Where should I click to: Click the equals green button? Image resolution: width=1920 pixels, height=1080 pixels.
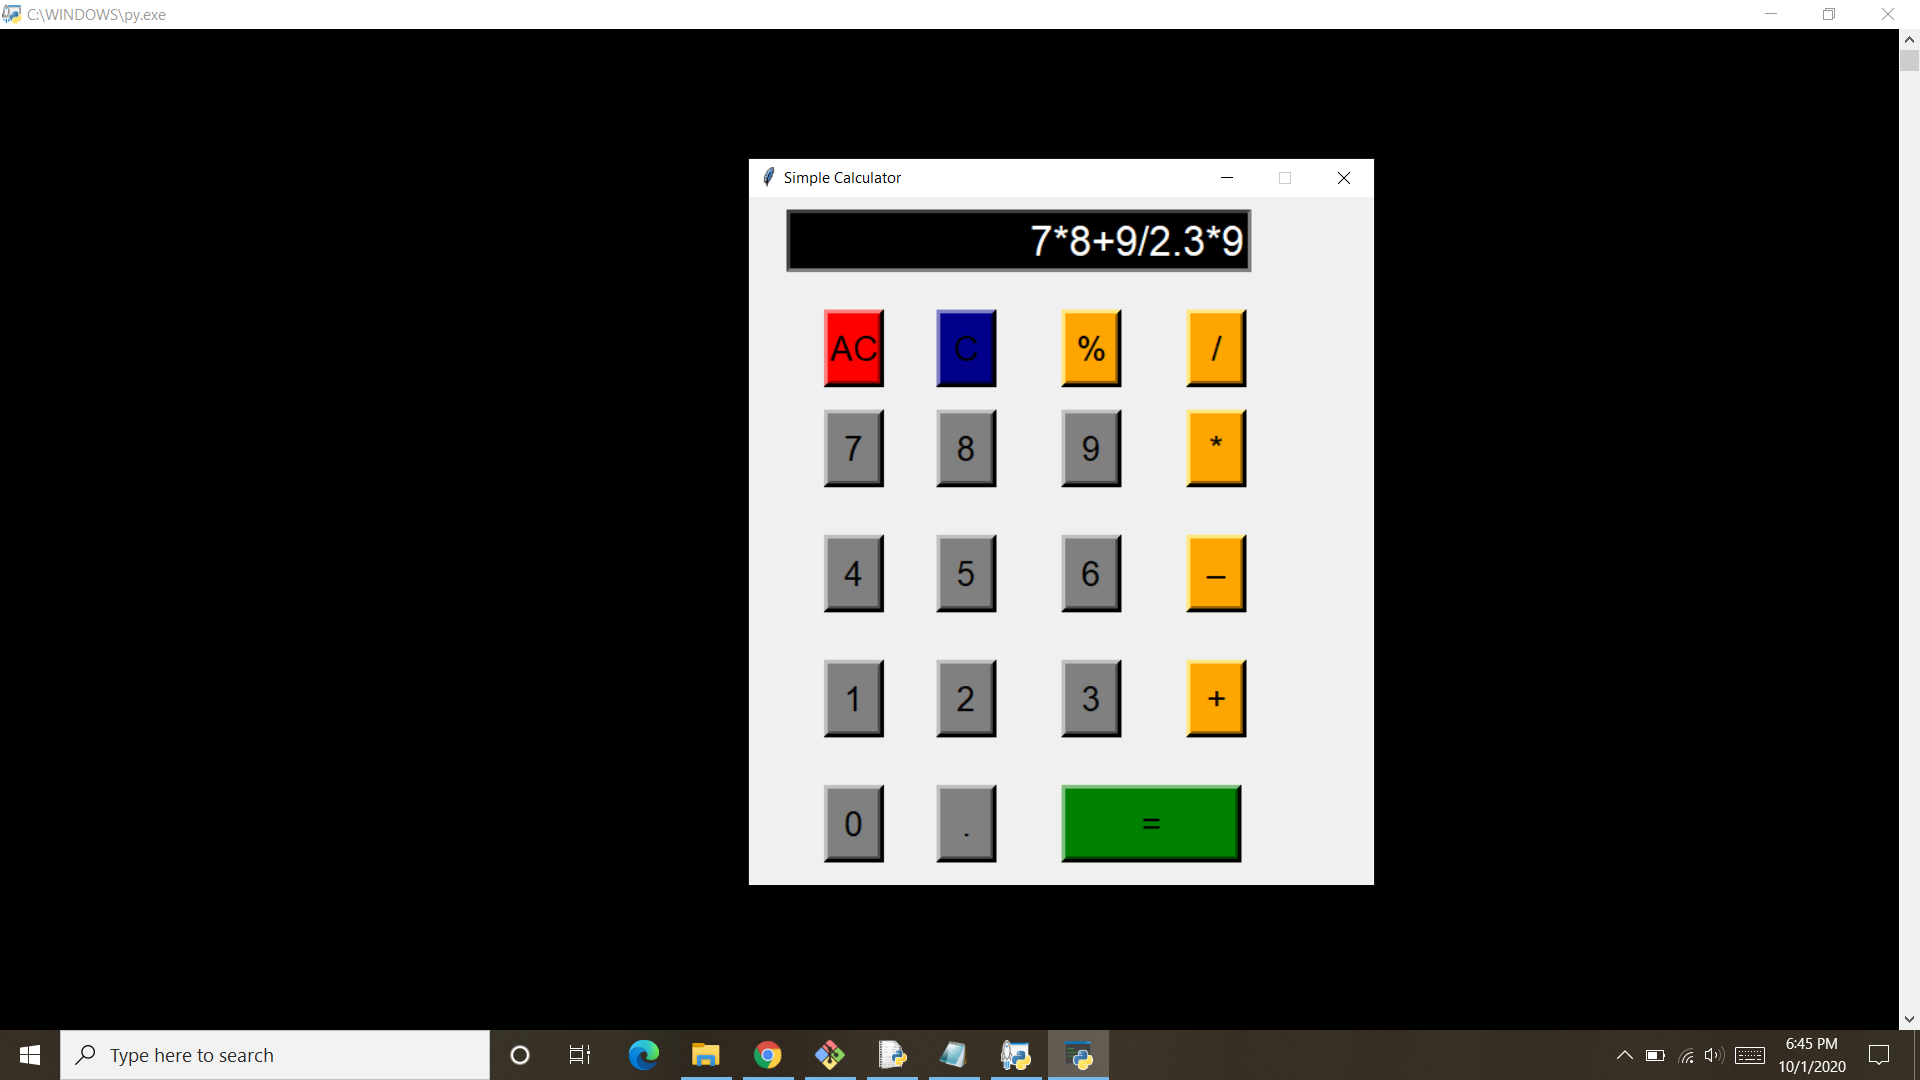pyautogui.click(x=1150, y=823)
